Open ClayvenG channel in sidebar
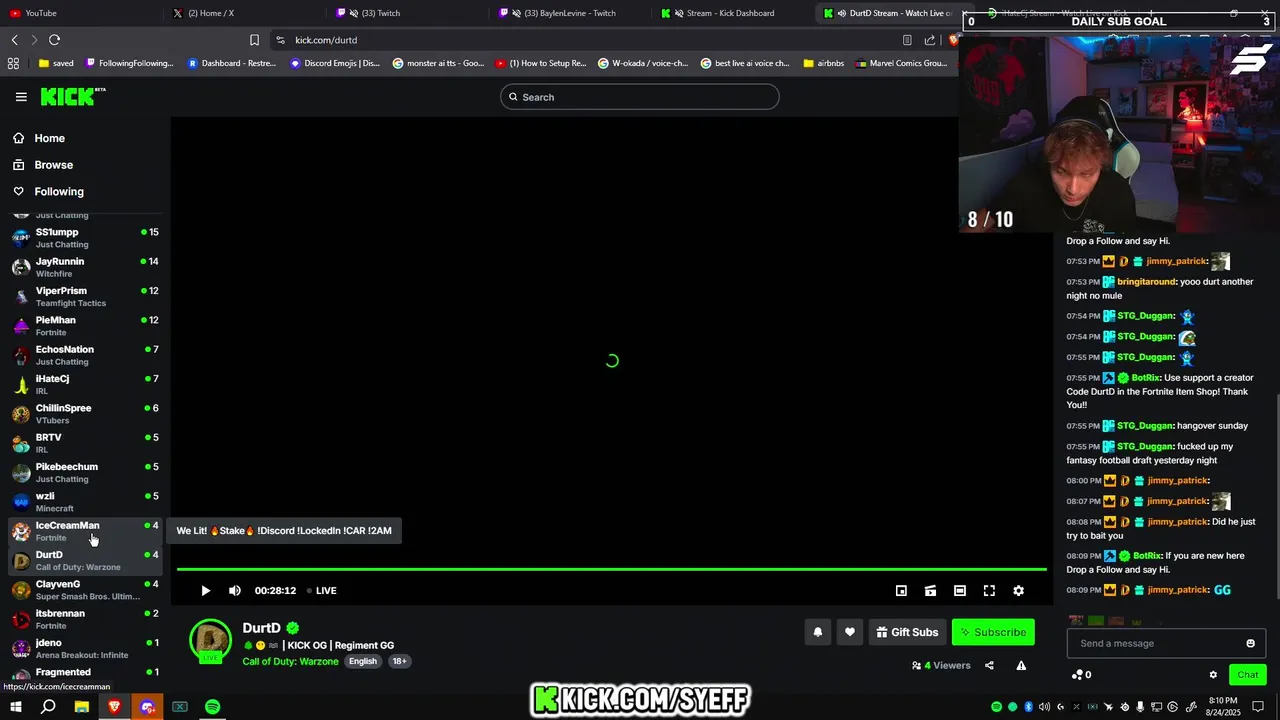The height and width of the screenshot is (720, 1280). point(85,590)
